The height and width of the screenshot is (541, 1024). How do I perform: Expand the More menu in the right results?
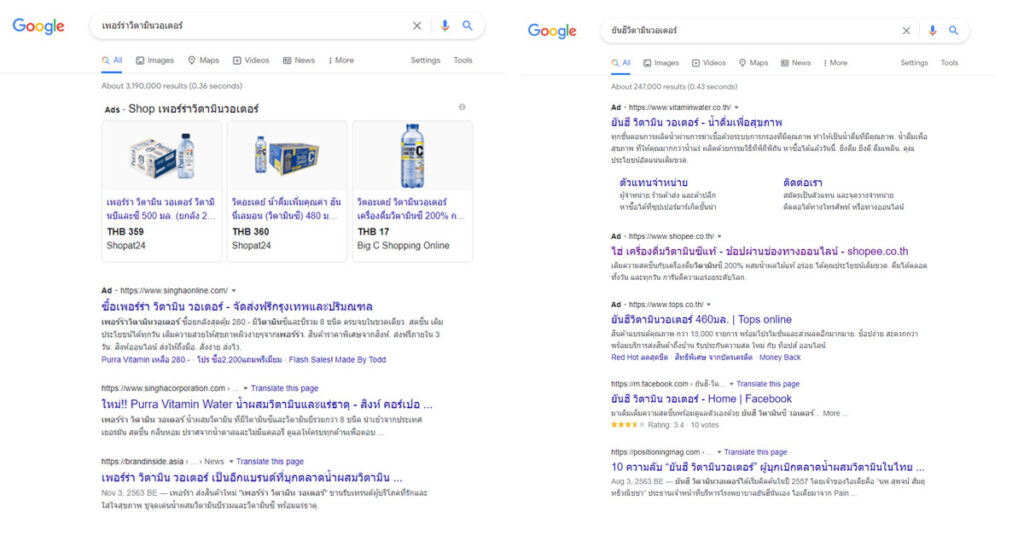pyautogui.click(x=835, y=63)
